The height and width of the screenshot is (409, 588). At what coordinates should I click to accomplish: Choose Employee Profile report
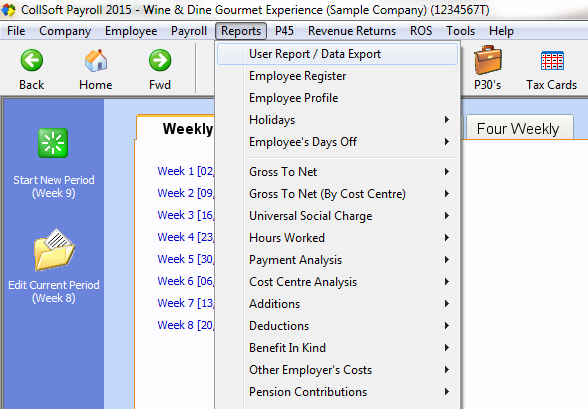point(337,98)
